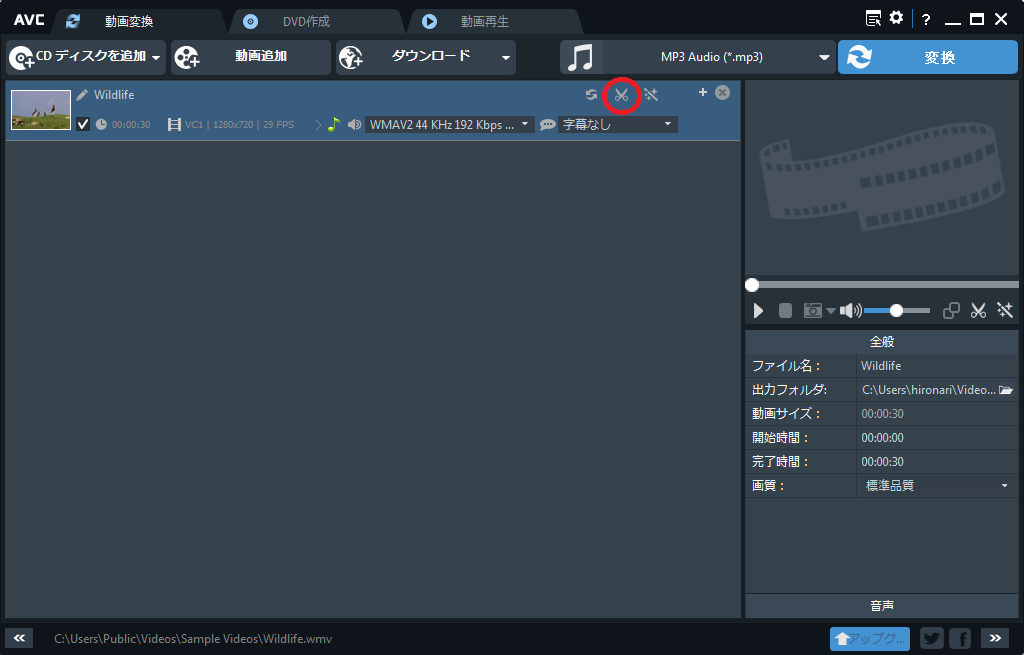Stop the preview playback

pos(785,311)
